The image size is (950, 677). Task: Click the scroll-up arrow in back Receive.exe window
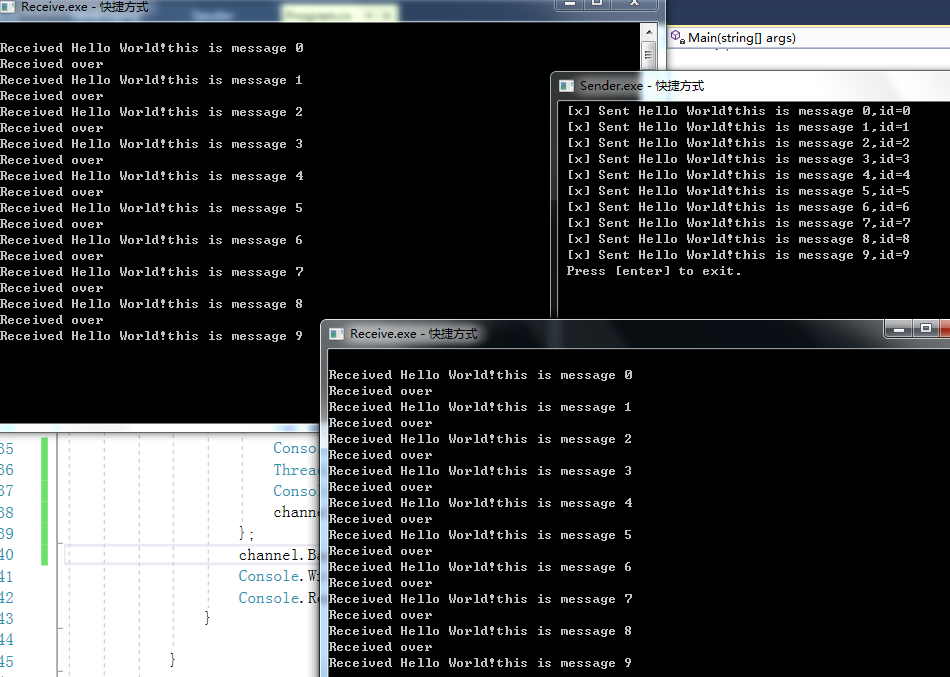click(648, 33)
